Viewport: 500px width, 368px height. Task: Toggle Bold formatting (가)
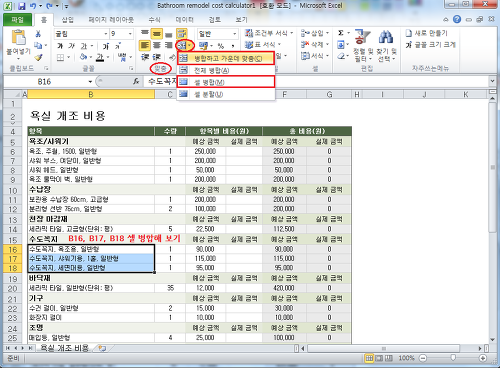(x=60, y=46)
